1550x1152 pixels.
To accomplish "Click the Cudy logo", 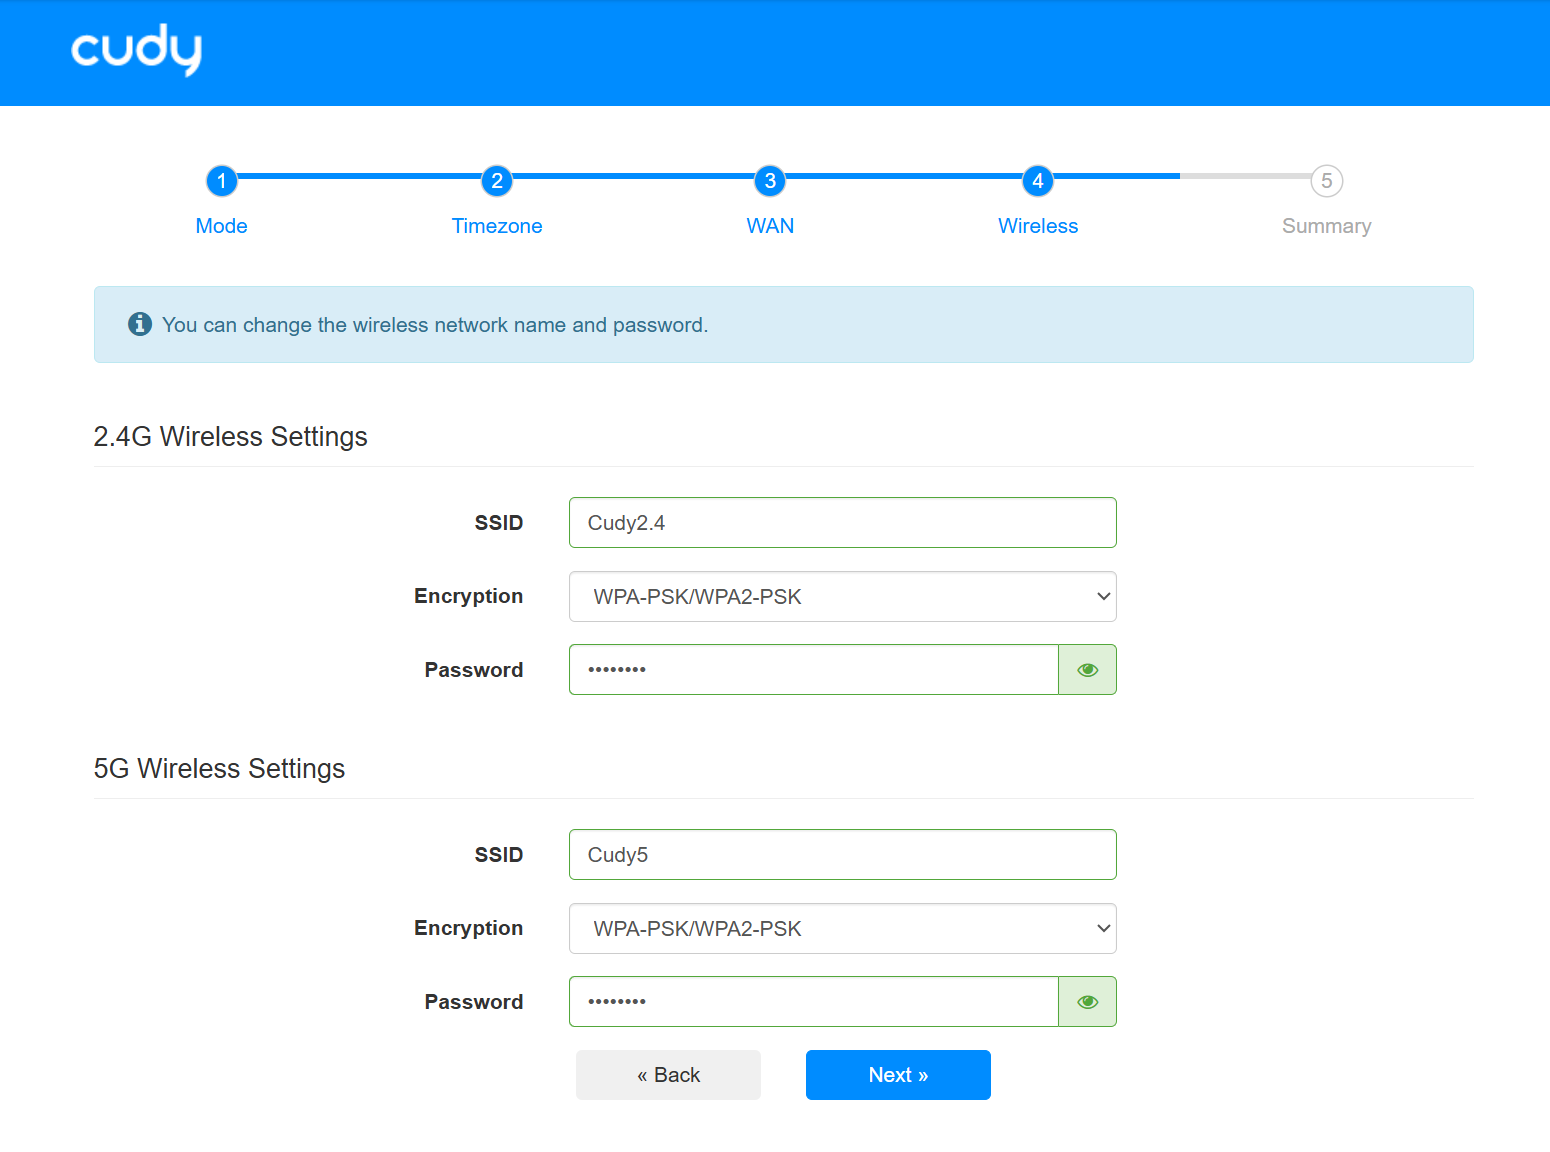I will (x=136, y=50).
